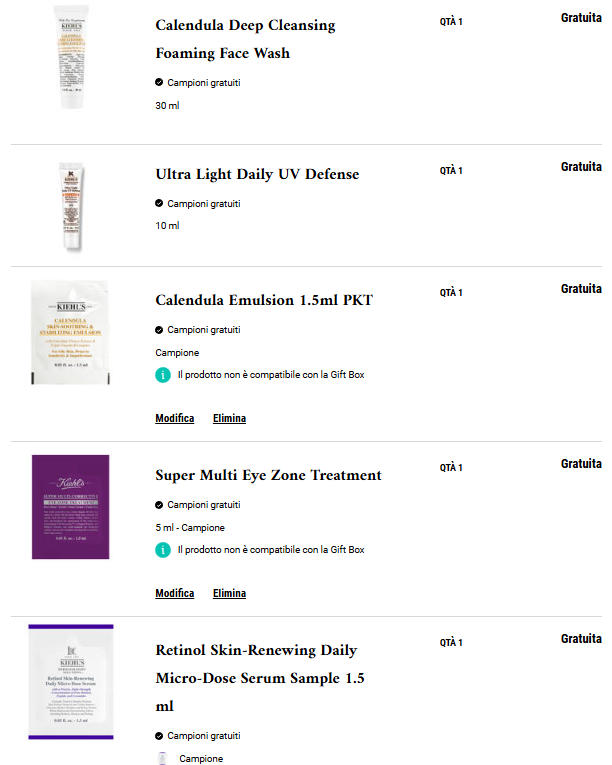Click the info icon under Super Multi Eye Zone
This screenshot has height=765, width=612.
click(x=163, y=550)
